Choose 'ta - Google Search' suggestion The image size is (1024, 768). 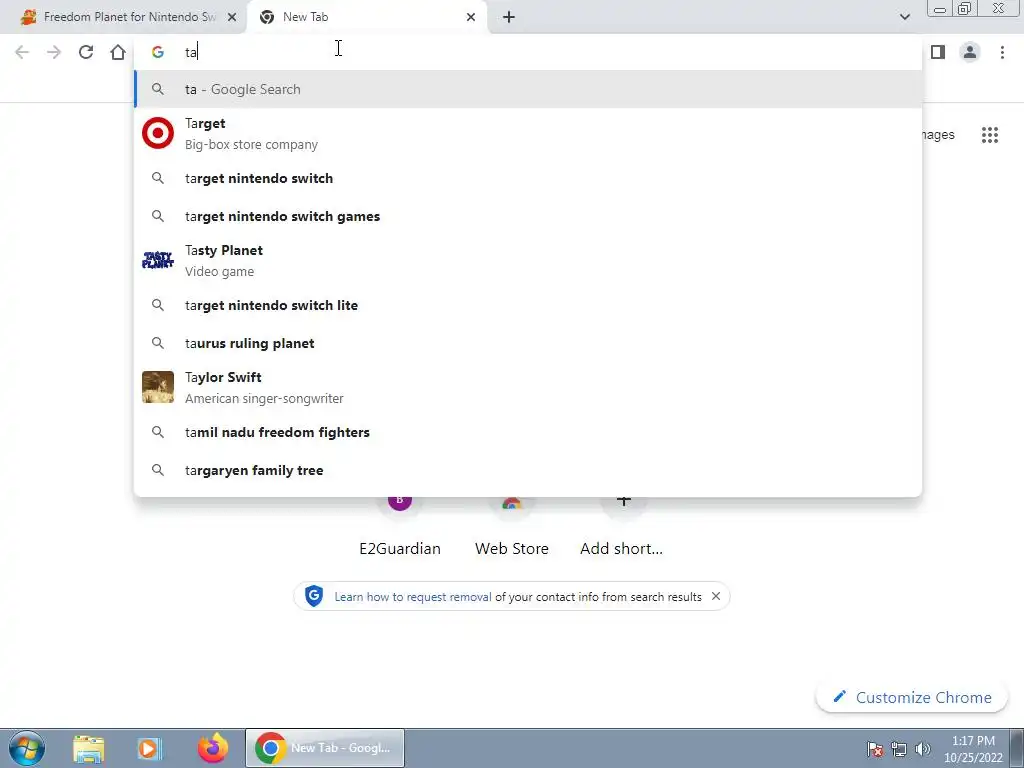tap(528, 89)
